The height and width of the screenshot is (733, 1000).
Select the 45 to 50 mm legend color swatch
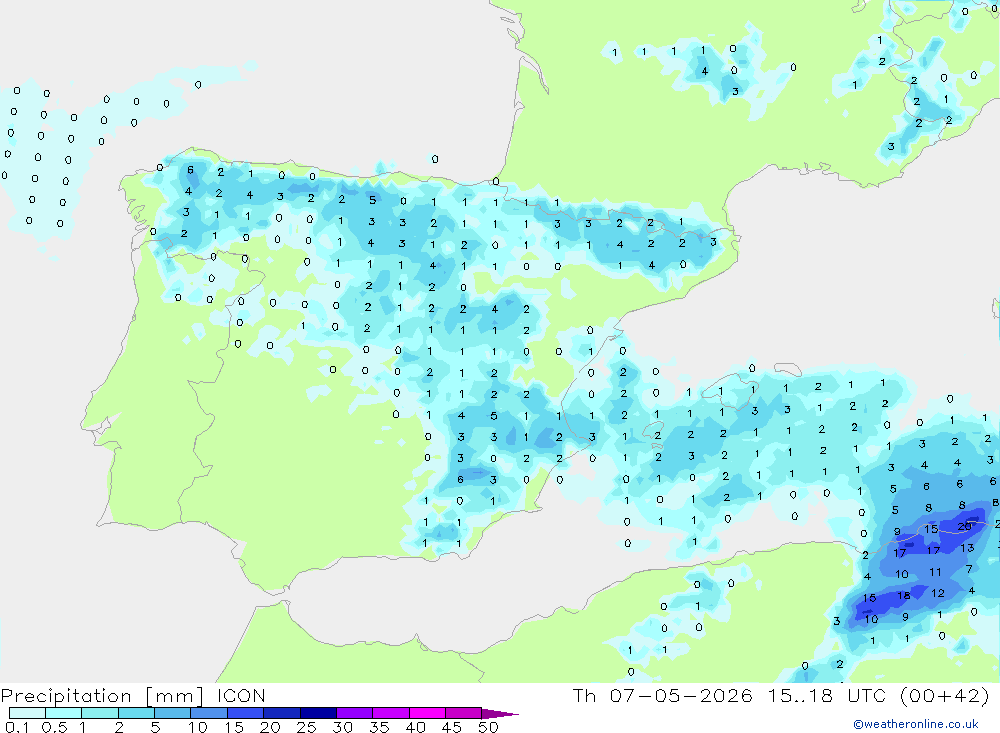[464, 713]
